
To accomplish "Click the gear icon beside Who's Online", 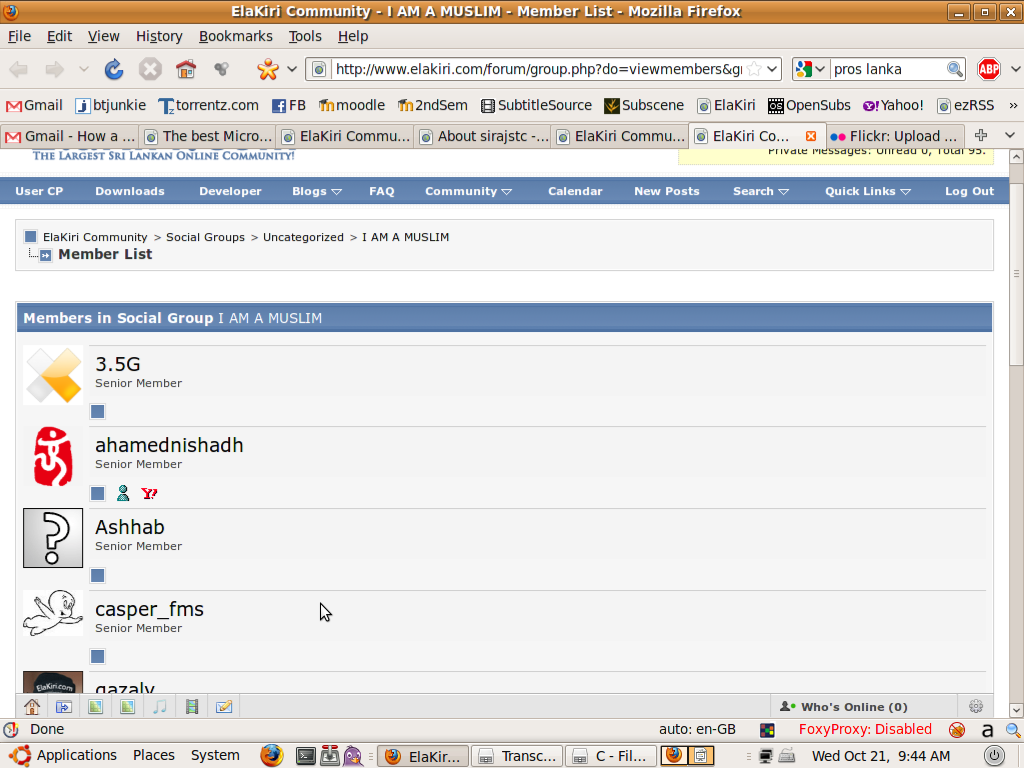I will pyautogui.click(x=976, y=707).
